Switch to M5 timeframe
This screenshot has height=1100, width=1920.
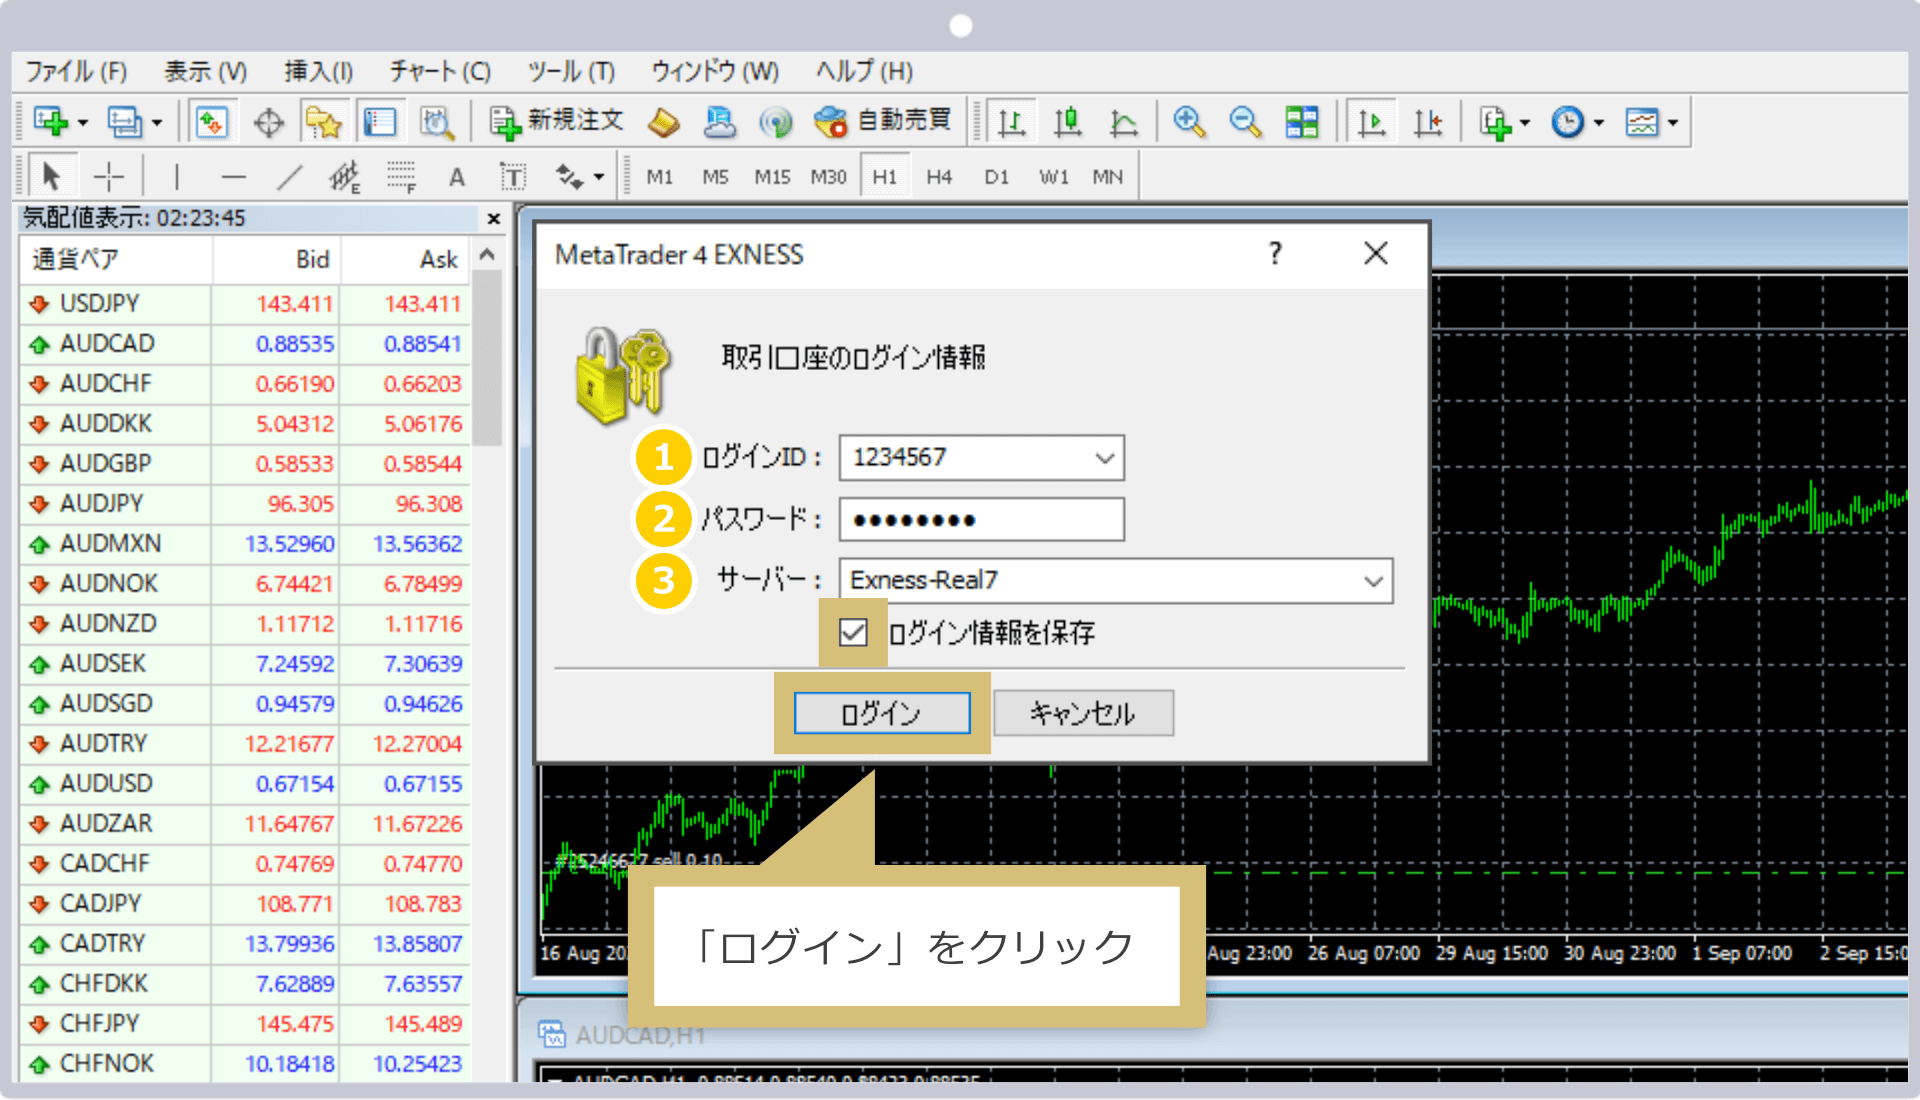coord(715,177)
